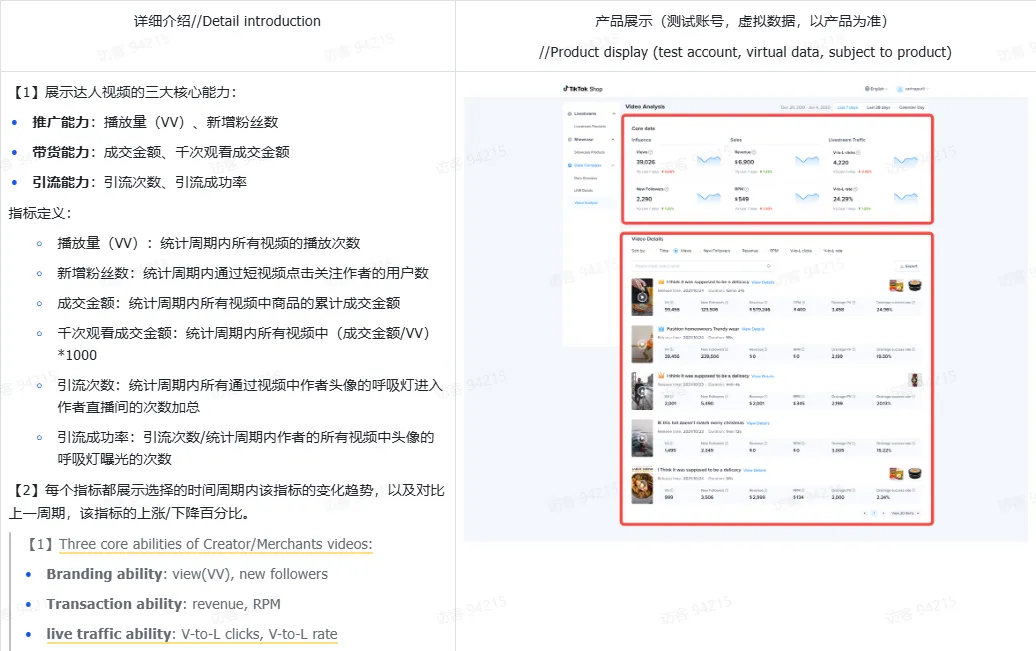Sort videos by Views

point(683,250)
